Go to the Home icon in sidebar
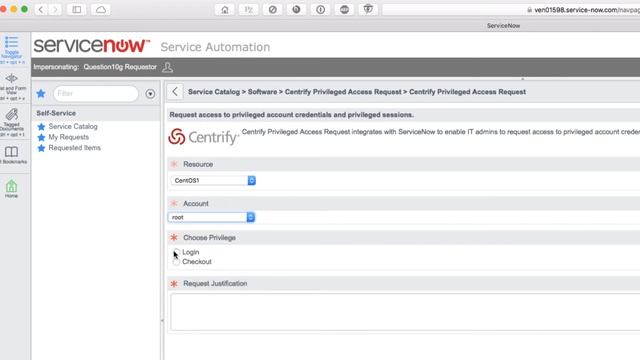This screenshot has width=640, height=360. [x=11, y=186]
